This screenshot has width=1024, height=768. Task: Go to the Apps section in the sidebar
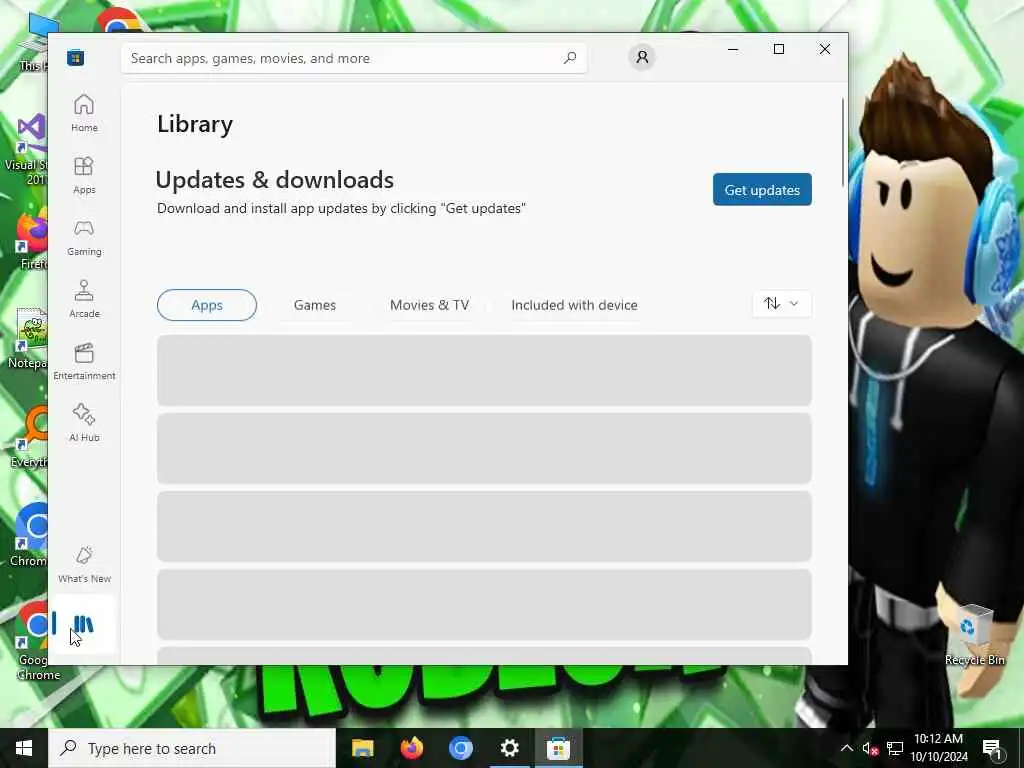pyautogui.click(x=84, y=175)
